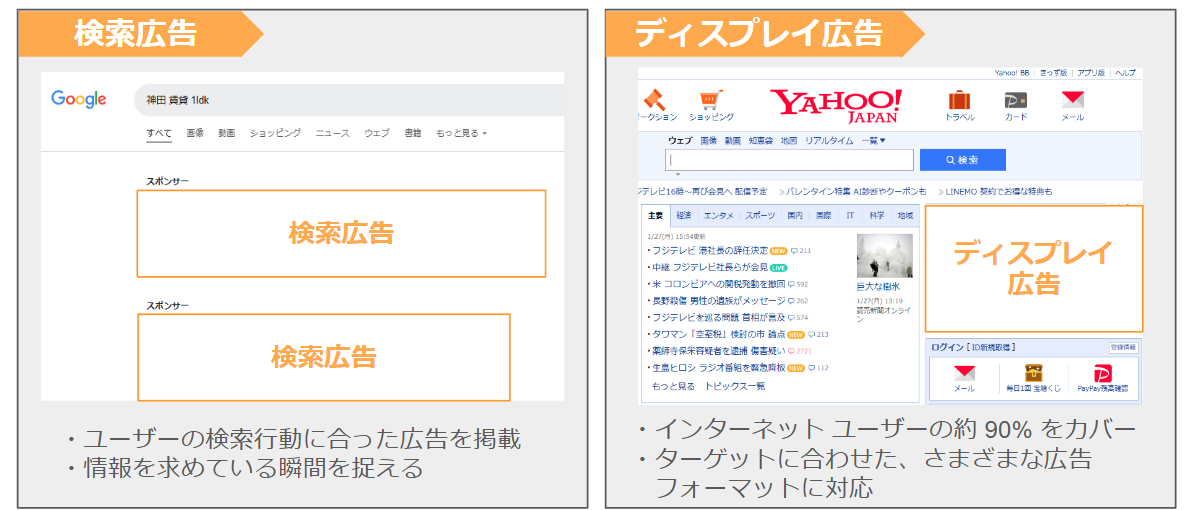This screenshot has width=1190, height=510.
Task: Open the エンタメ news tab
Action: coord(718,216)
